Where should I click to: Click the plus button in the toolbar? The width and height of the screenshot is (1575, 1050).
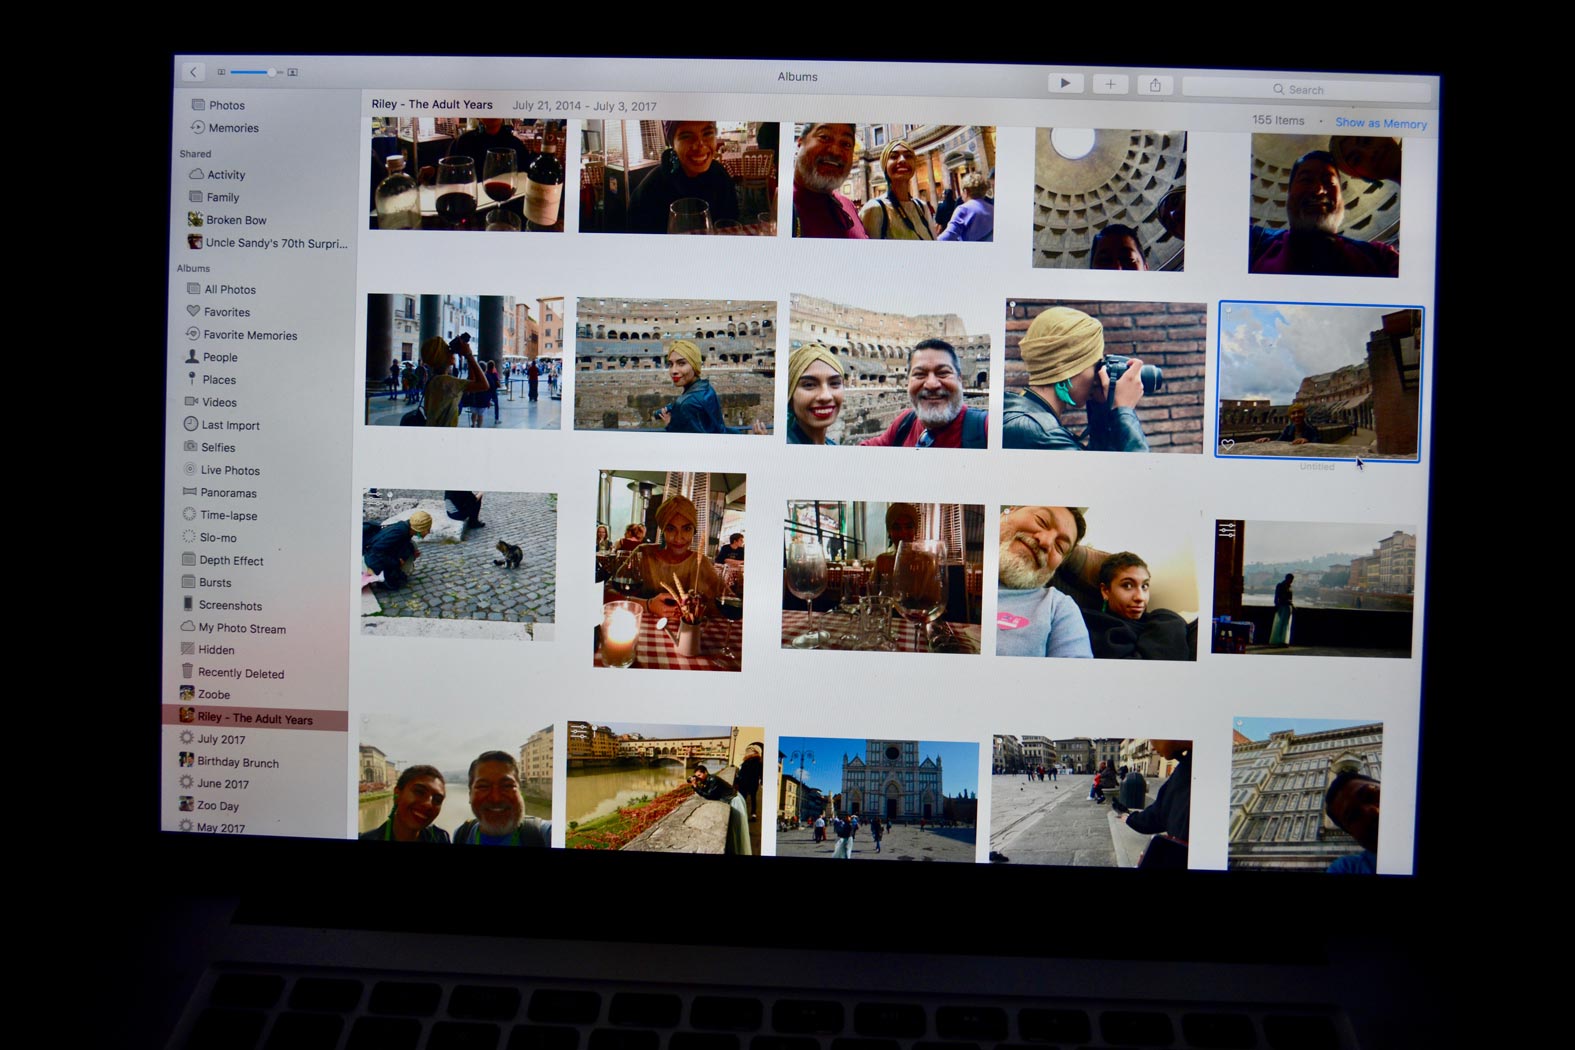click(1110, 85)
